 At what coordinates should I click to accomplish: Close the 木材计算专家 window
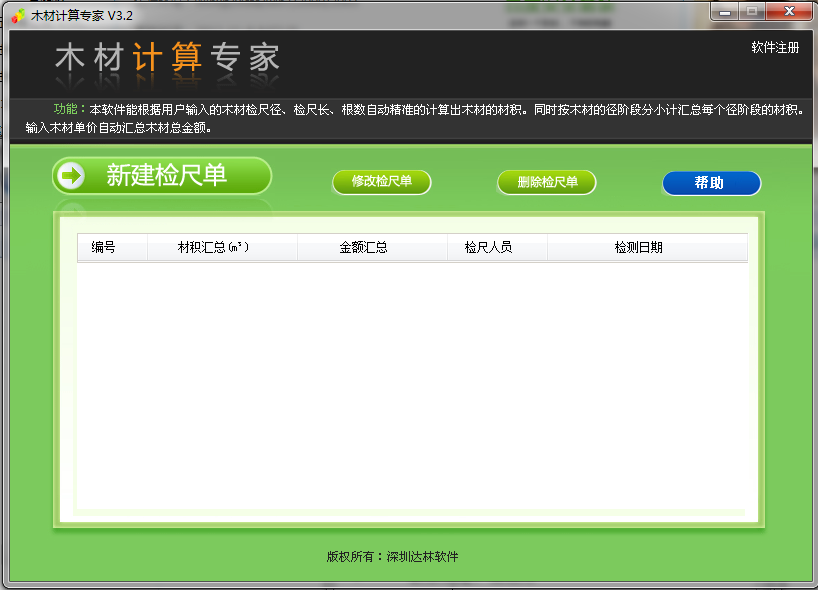point(789,11)
